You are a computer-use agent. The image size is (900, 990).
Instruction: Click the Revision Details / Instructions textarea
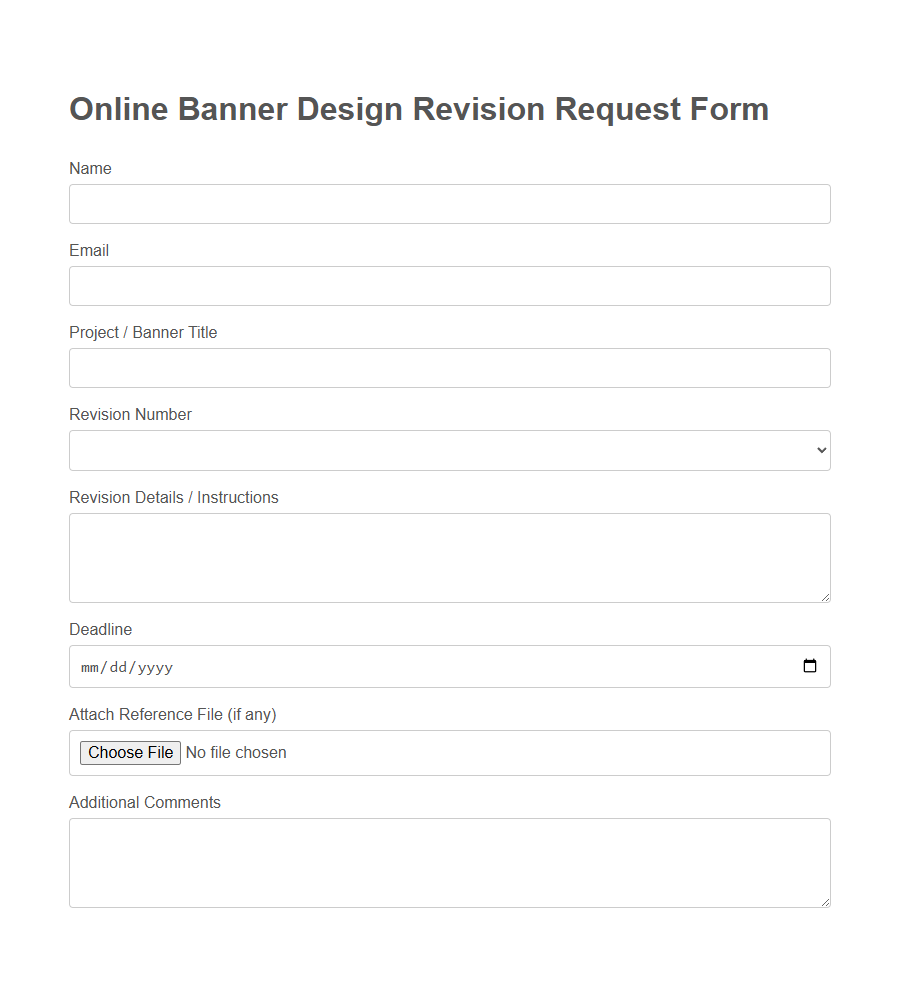coord(449,555)
